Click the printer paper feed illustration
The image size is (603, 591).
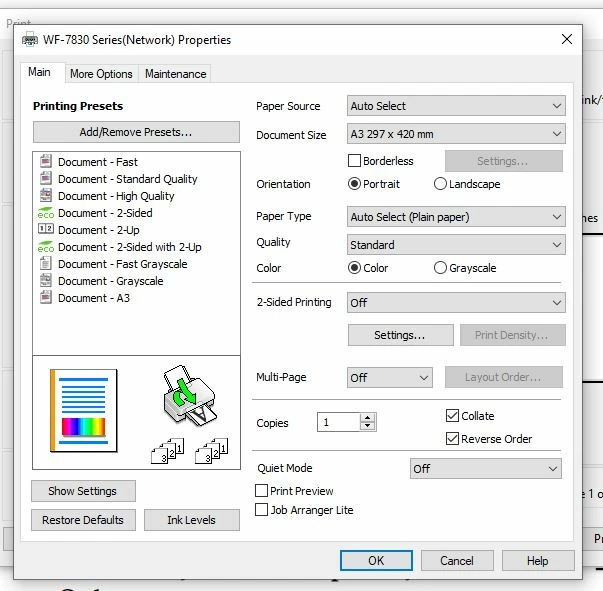click(189, 396)
